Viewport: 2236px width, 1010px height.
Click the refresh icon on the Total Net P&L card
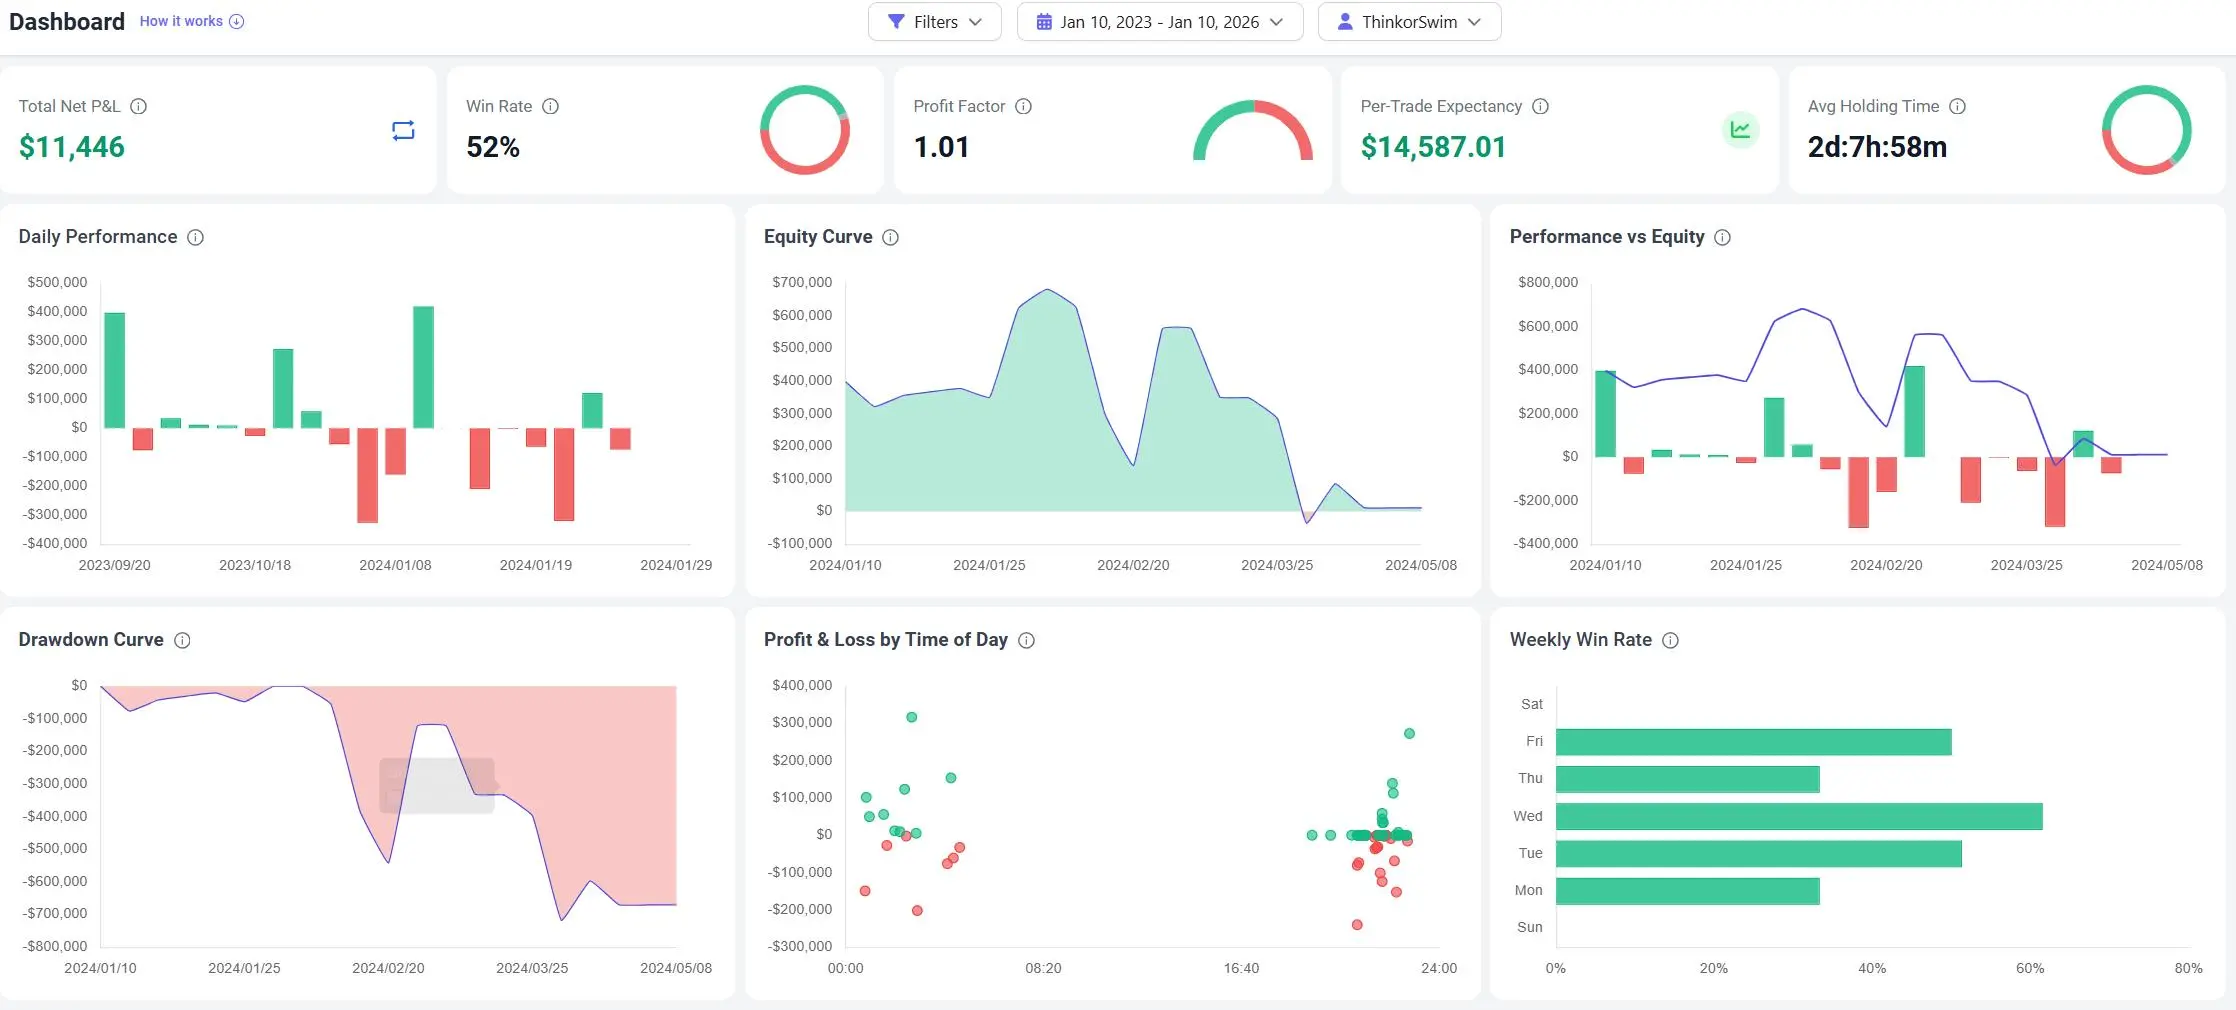(x=403, y=130)
